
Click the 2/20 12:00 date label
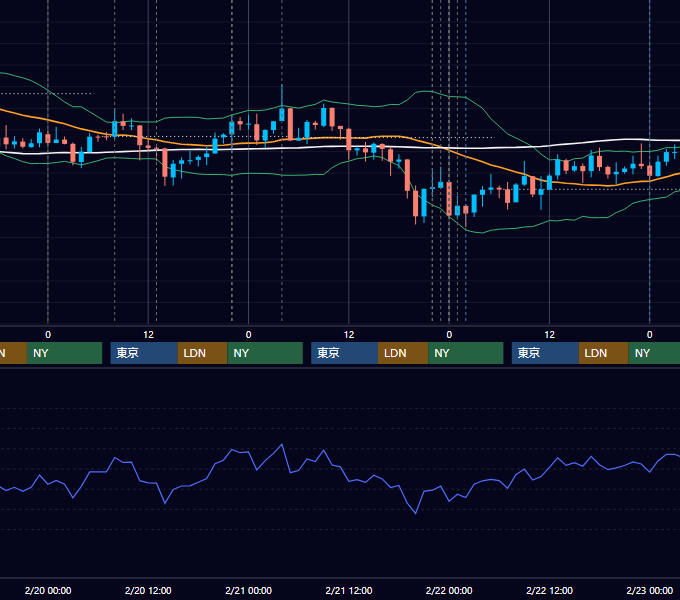[x=148, y=590]
